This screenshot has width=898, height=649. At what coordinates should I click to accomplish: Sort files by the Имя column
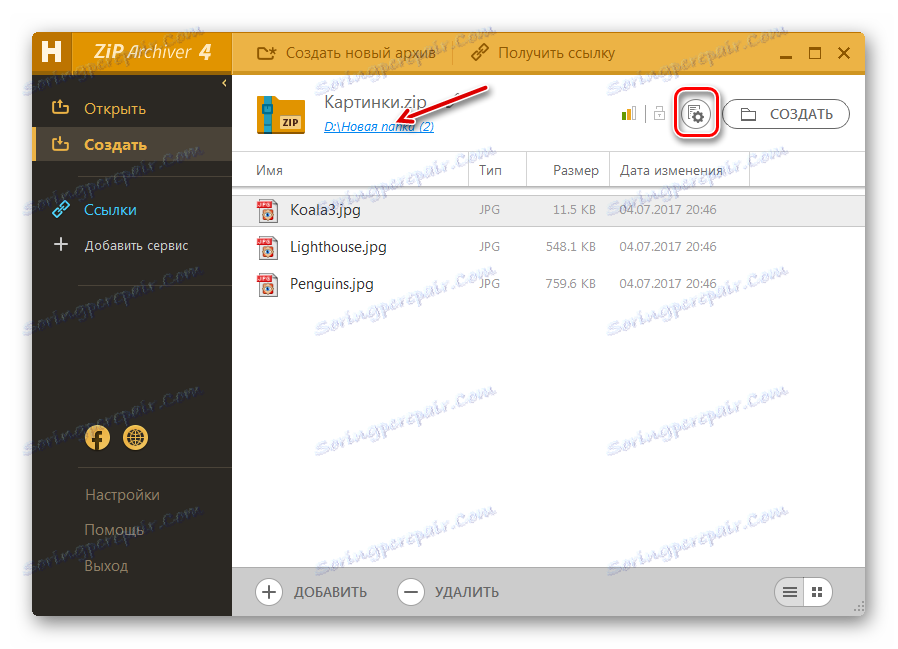350,170
